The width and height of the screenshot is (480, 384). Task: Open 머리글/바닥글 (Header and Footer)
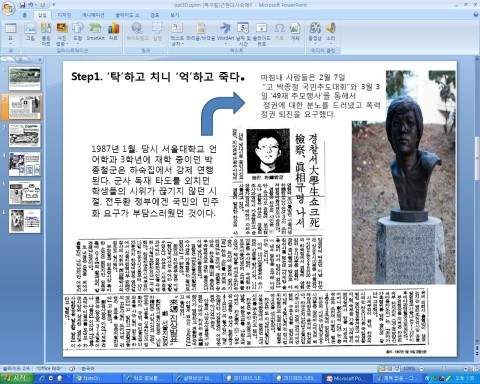(x=201, y=32)
